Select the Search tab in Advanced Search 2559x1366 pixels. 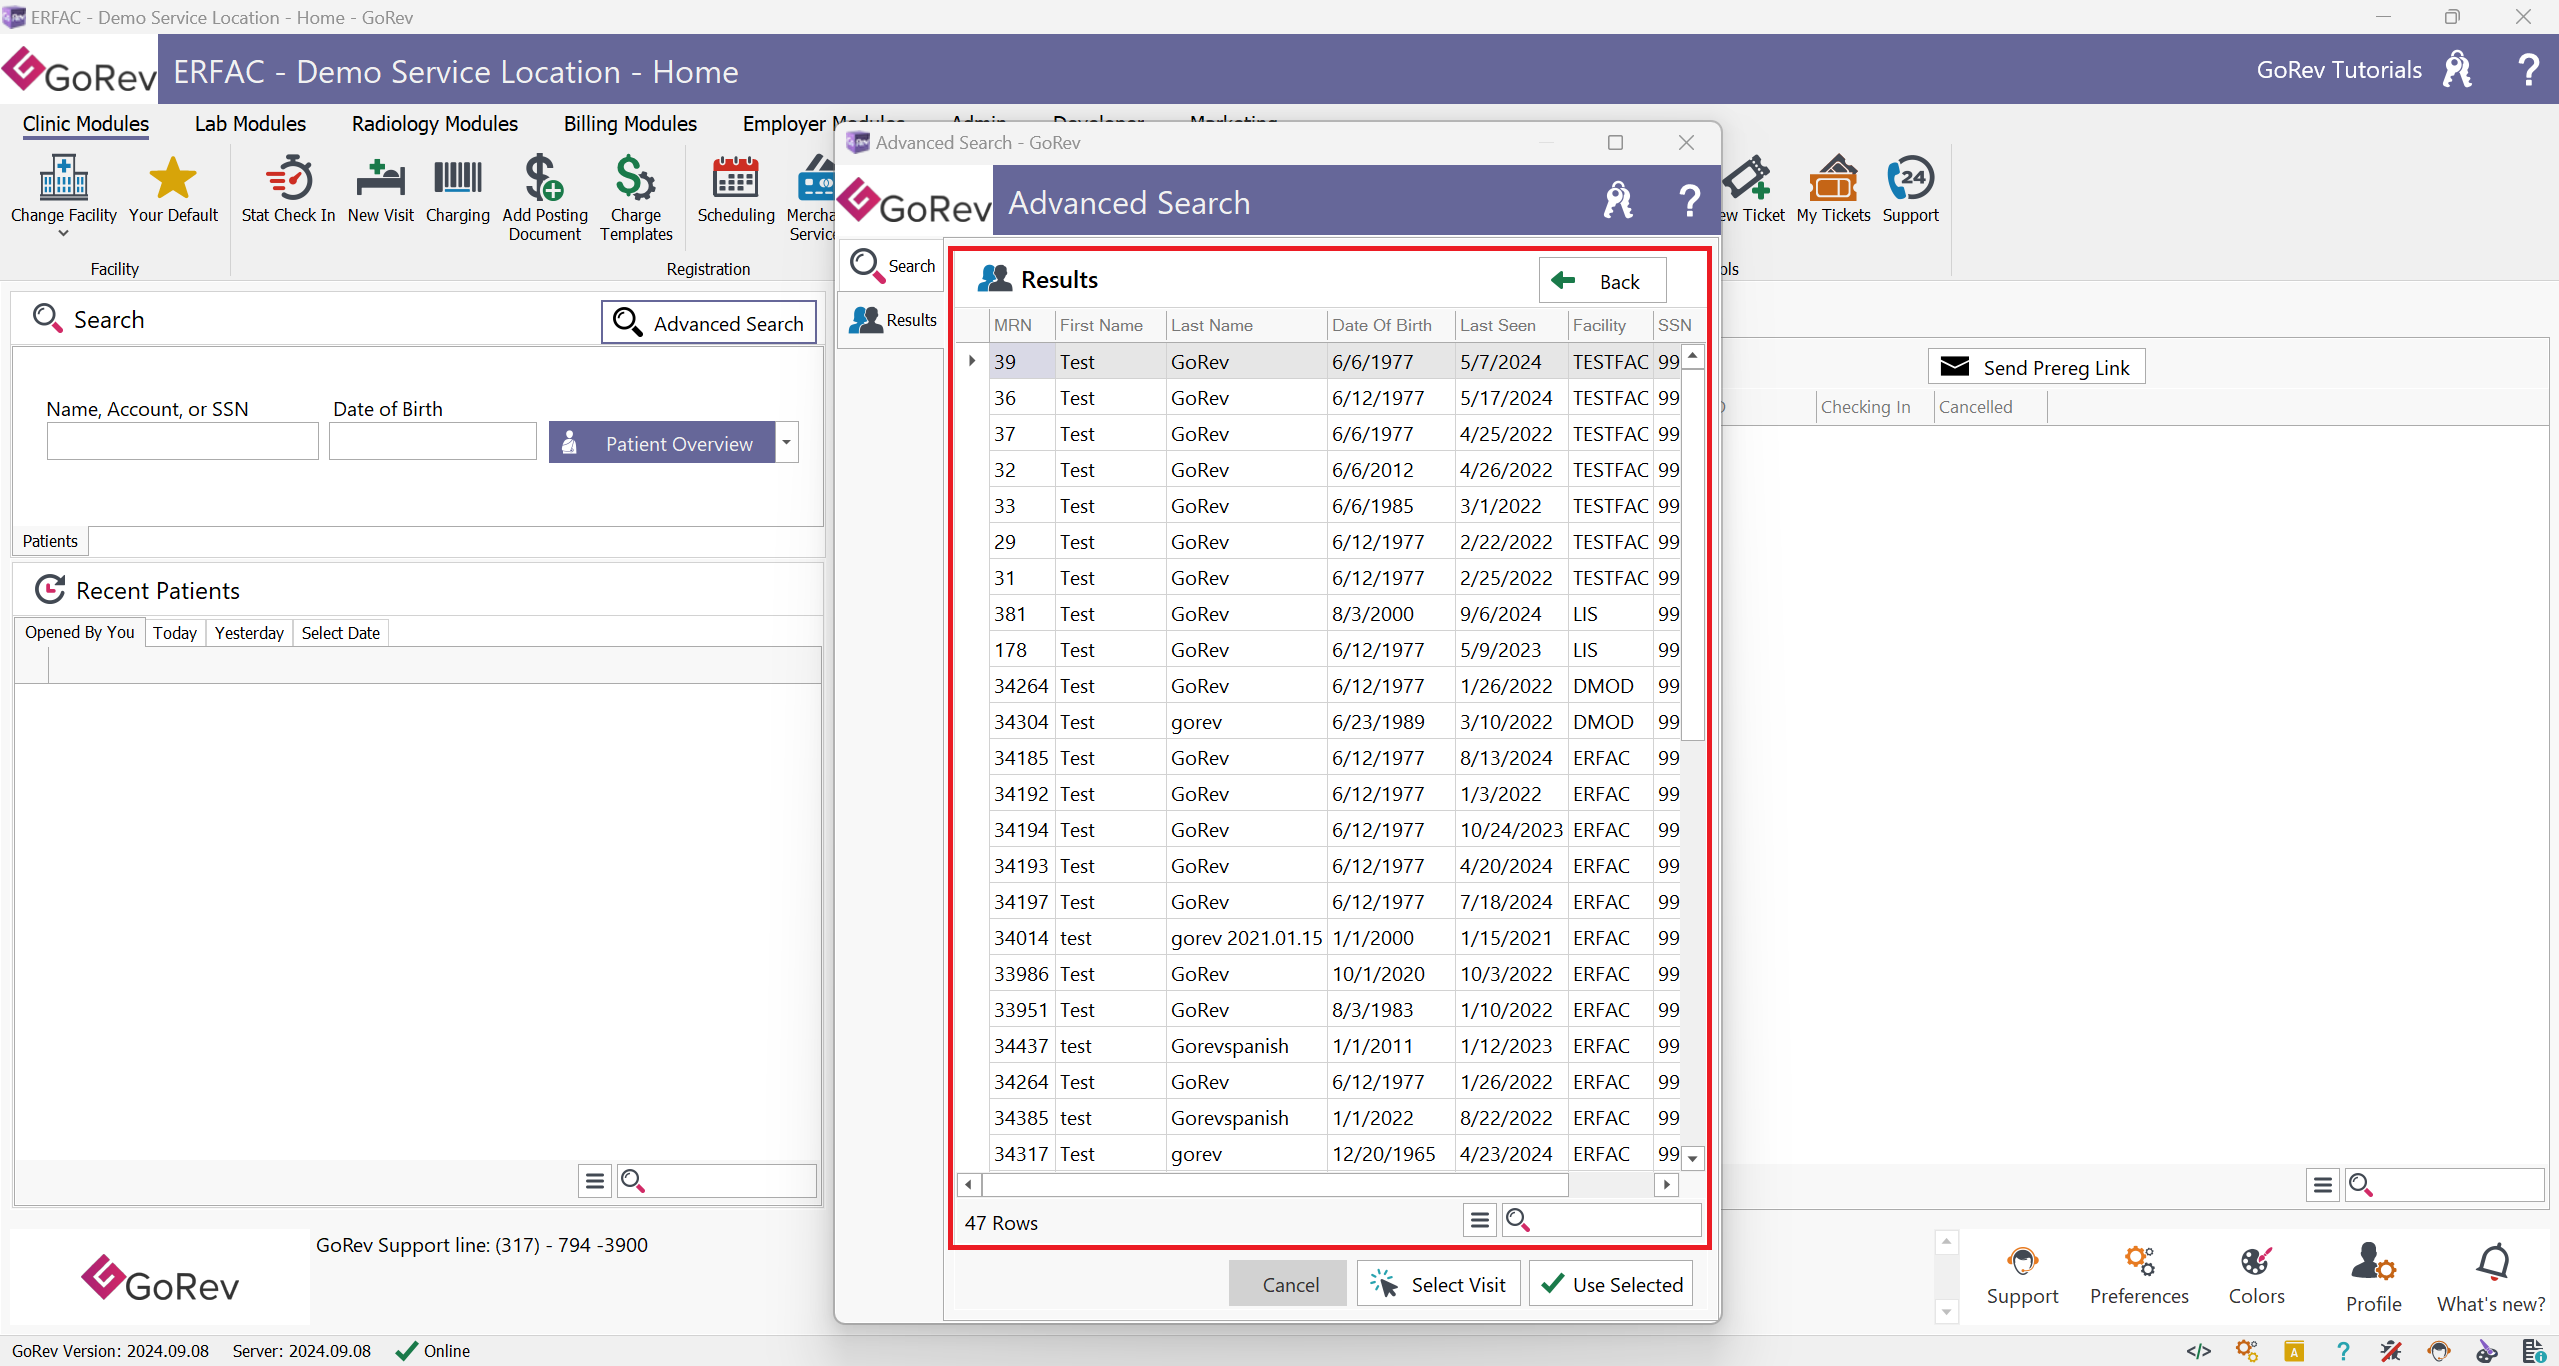(892, 266)
